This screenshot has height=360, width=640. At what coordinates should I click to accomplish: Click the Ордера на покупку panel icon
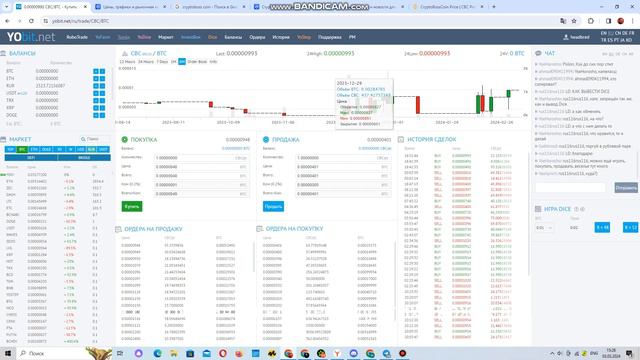point(260,229)
